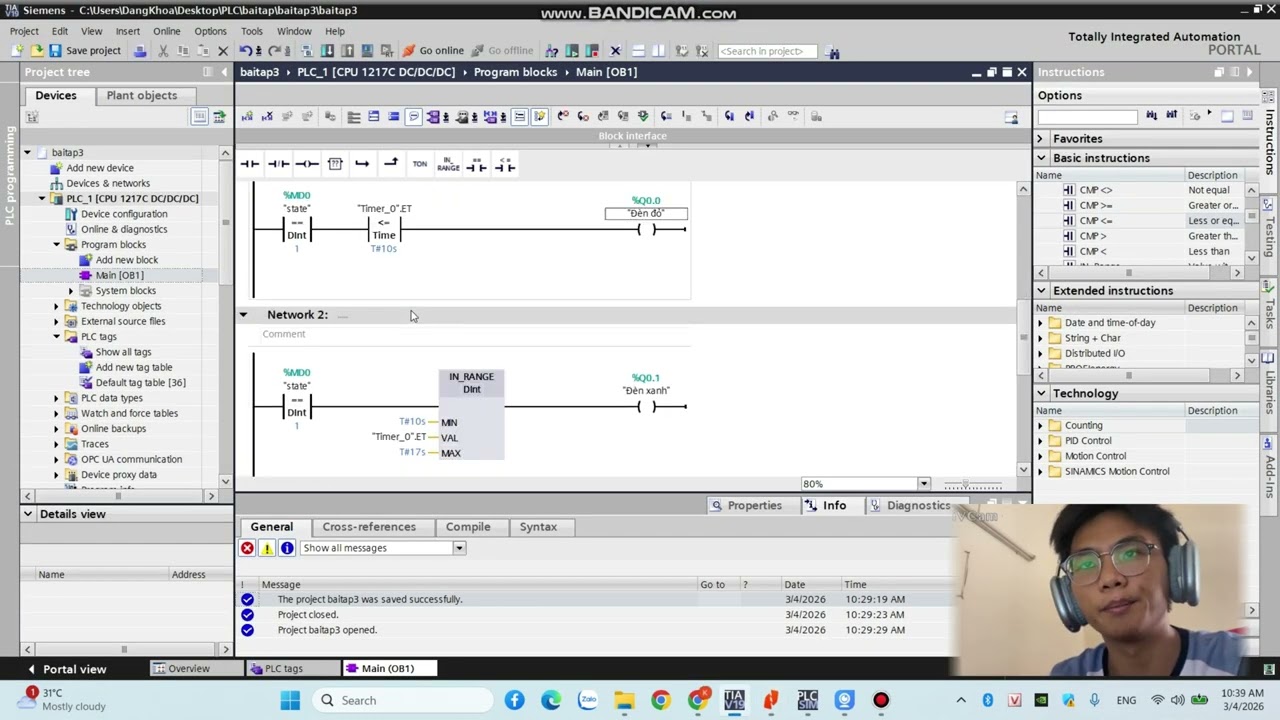Image resolution: width=1280 pixels, height=720 pixels.
Task: Open the Online menu
Action: coord(167,31)
